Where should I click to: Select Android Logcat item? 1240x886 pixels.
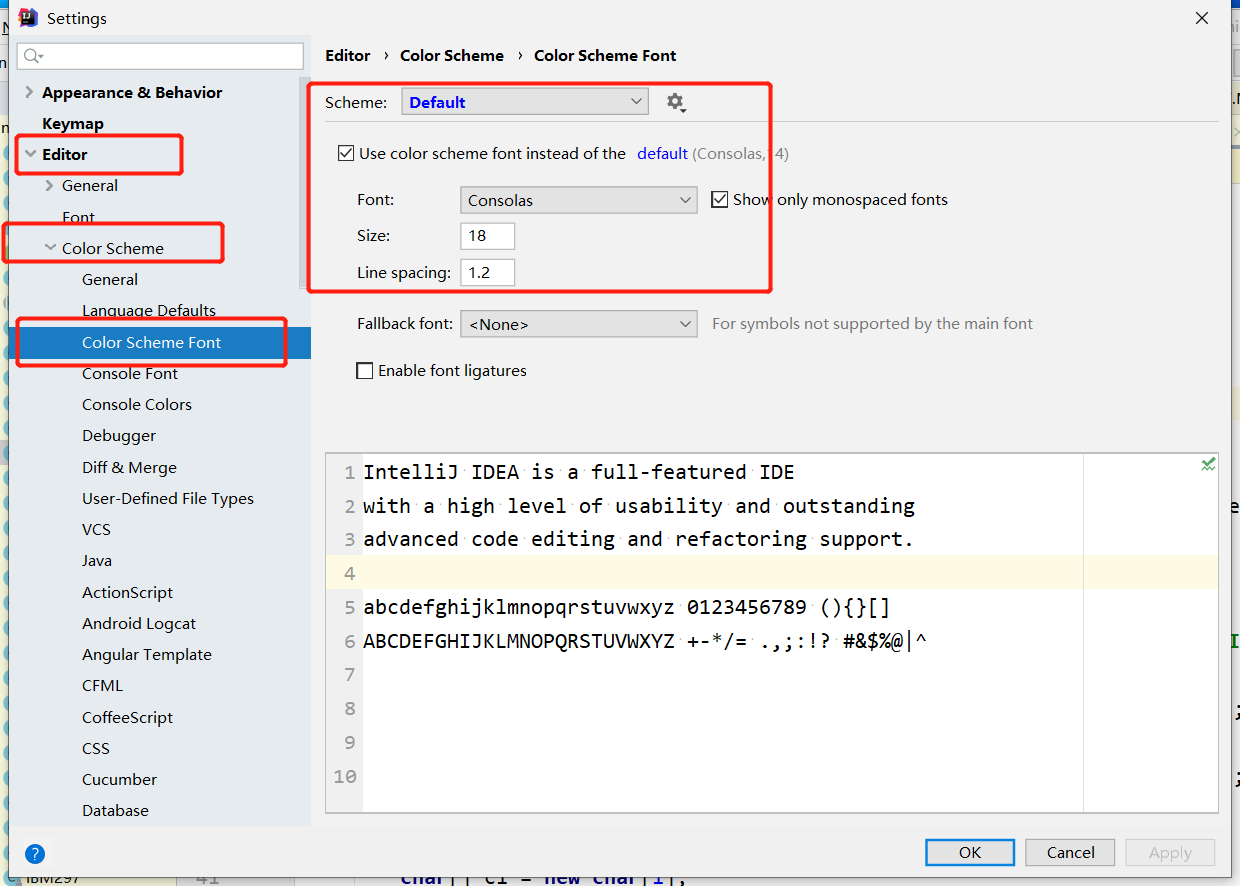click(x=139, y=623)
